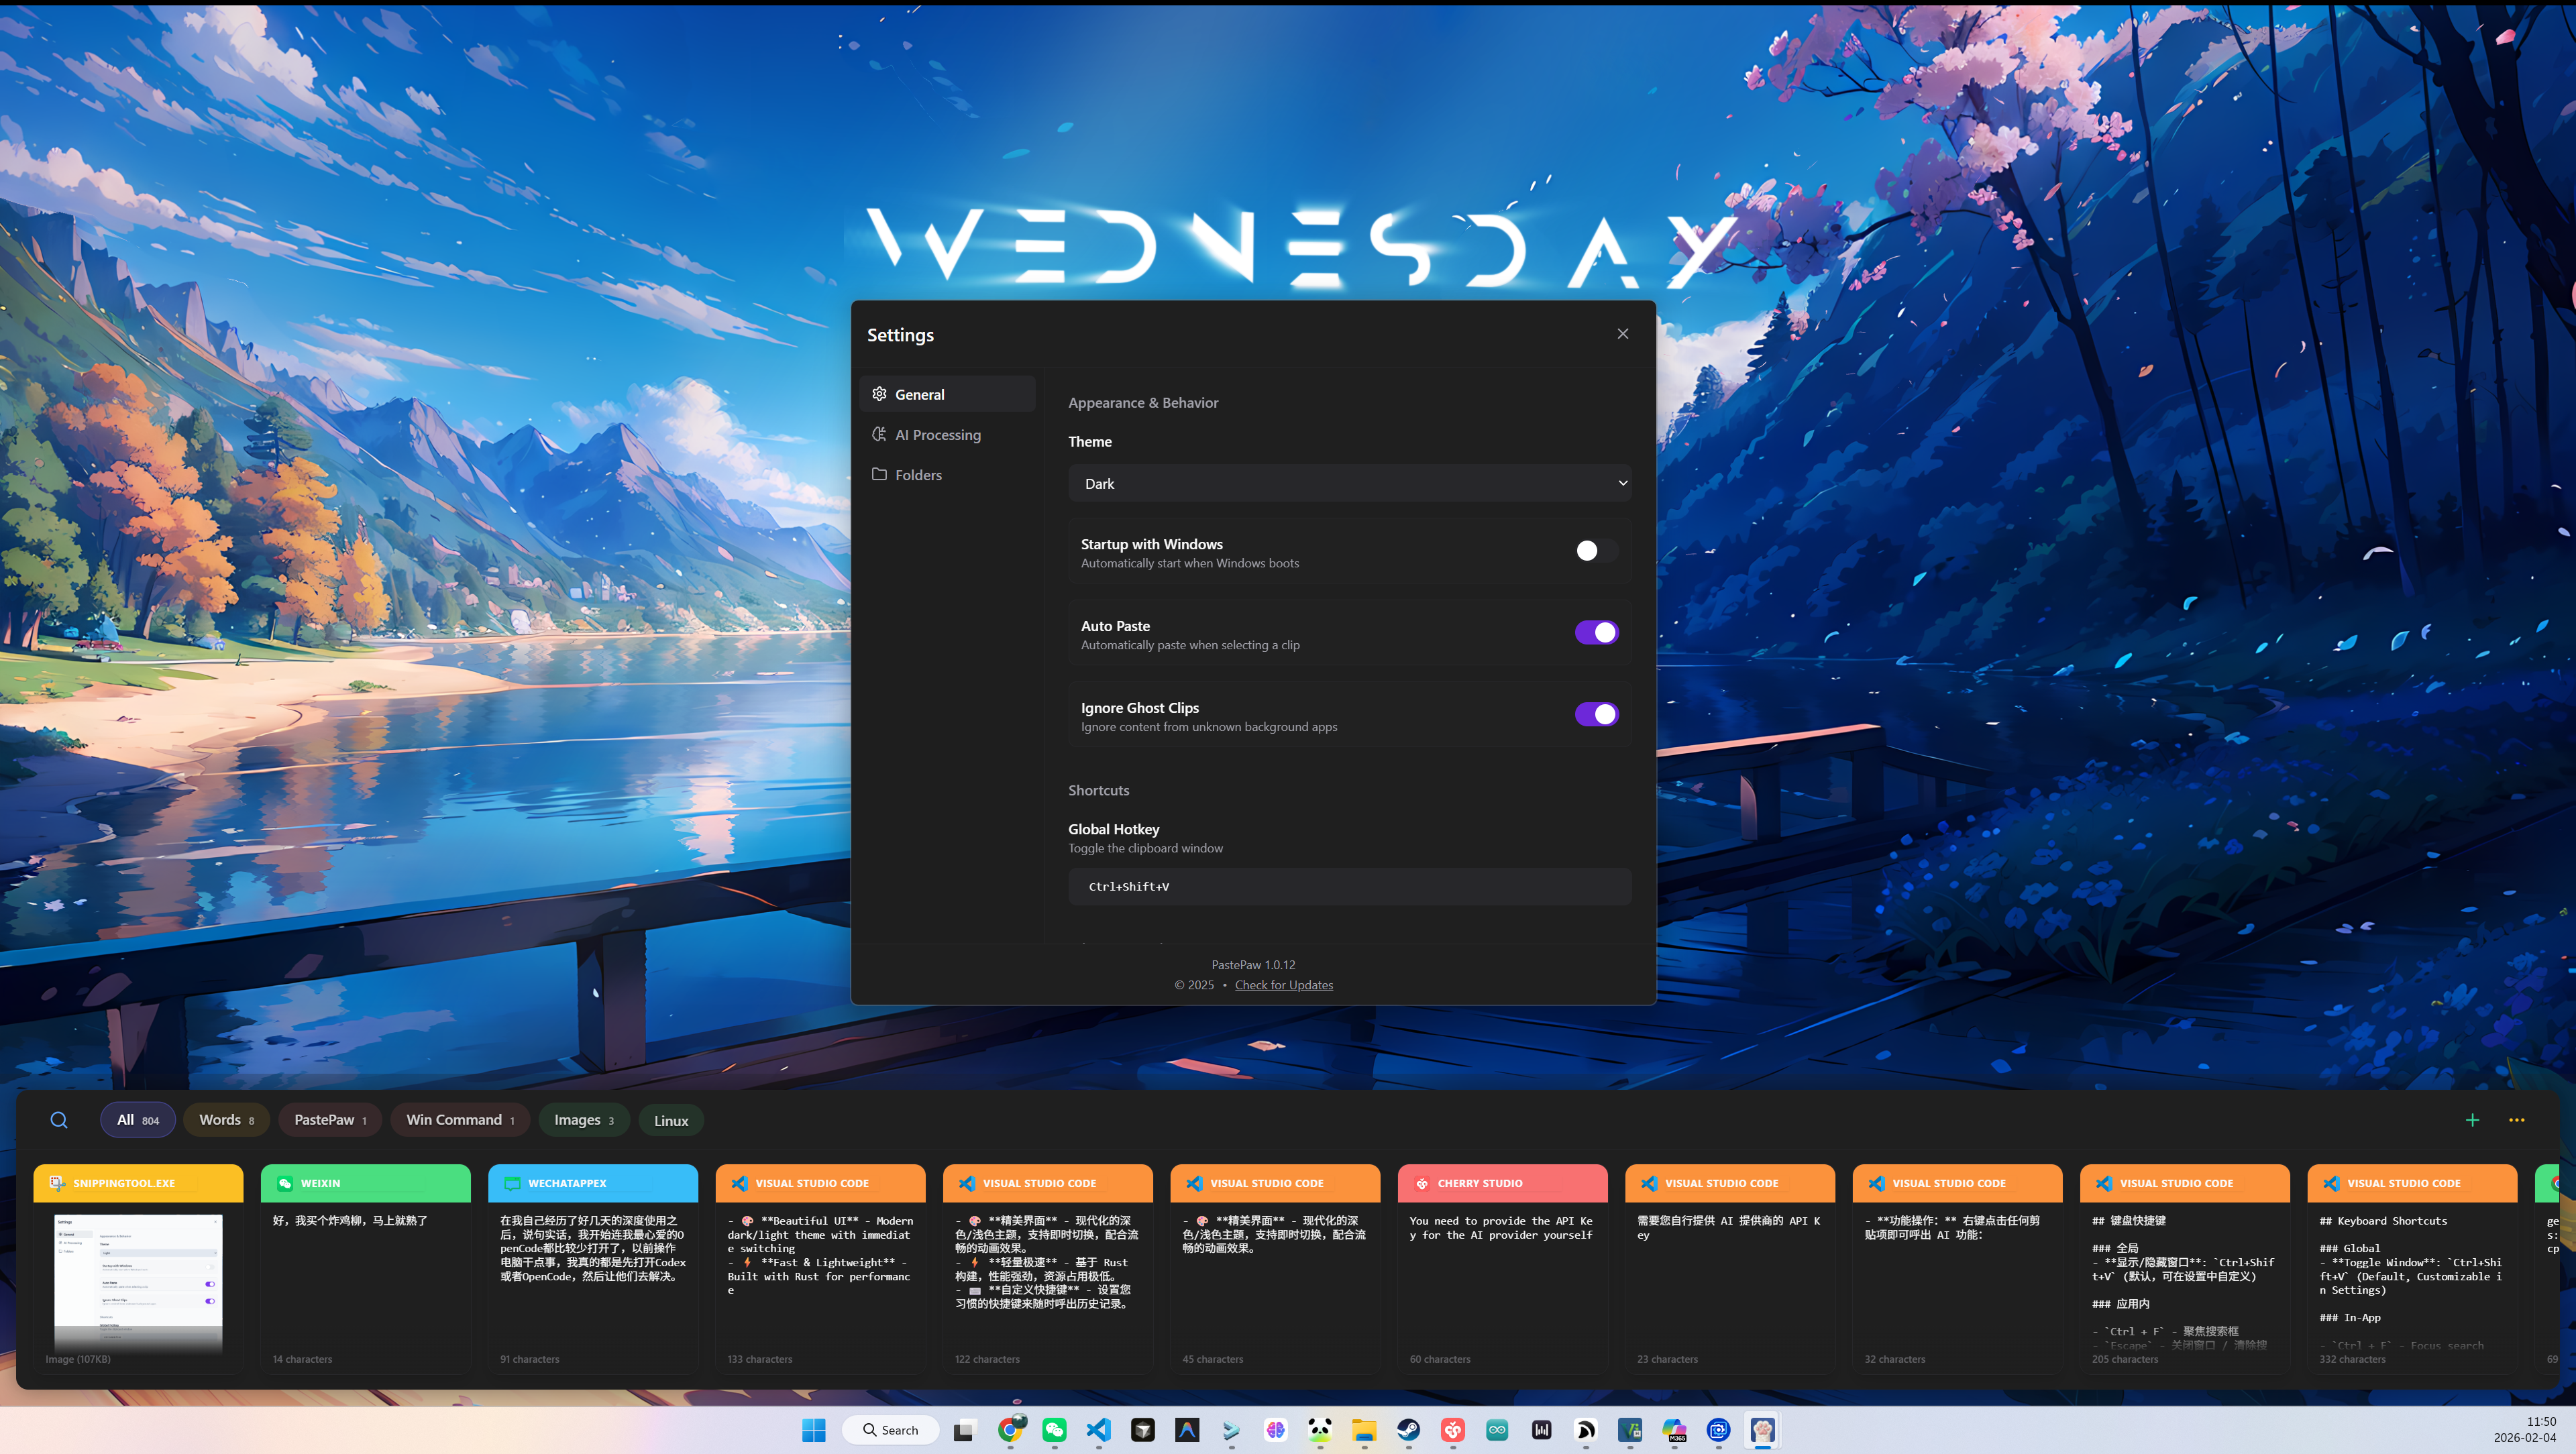The image size is (2576, 1454).
Task: Open the three-dots more options menu
Action: [2516, 1120]
